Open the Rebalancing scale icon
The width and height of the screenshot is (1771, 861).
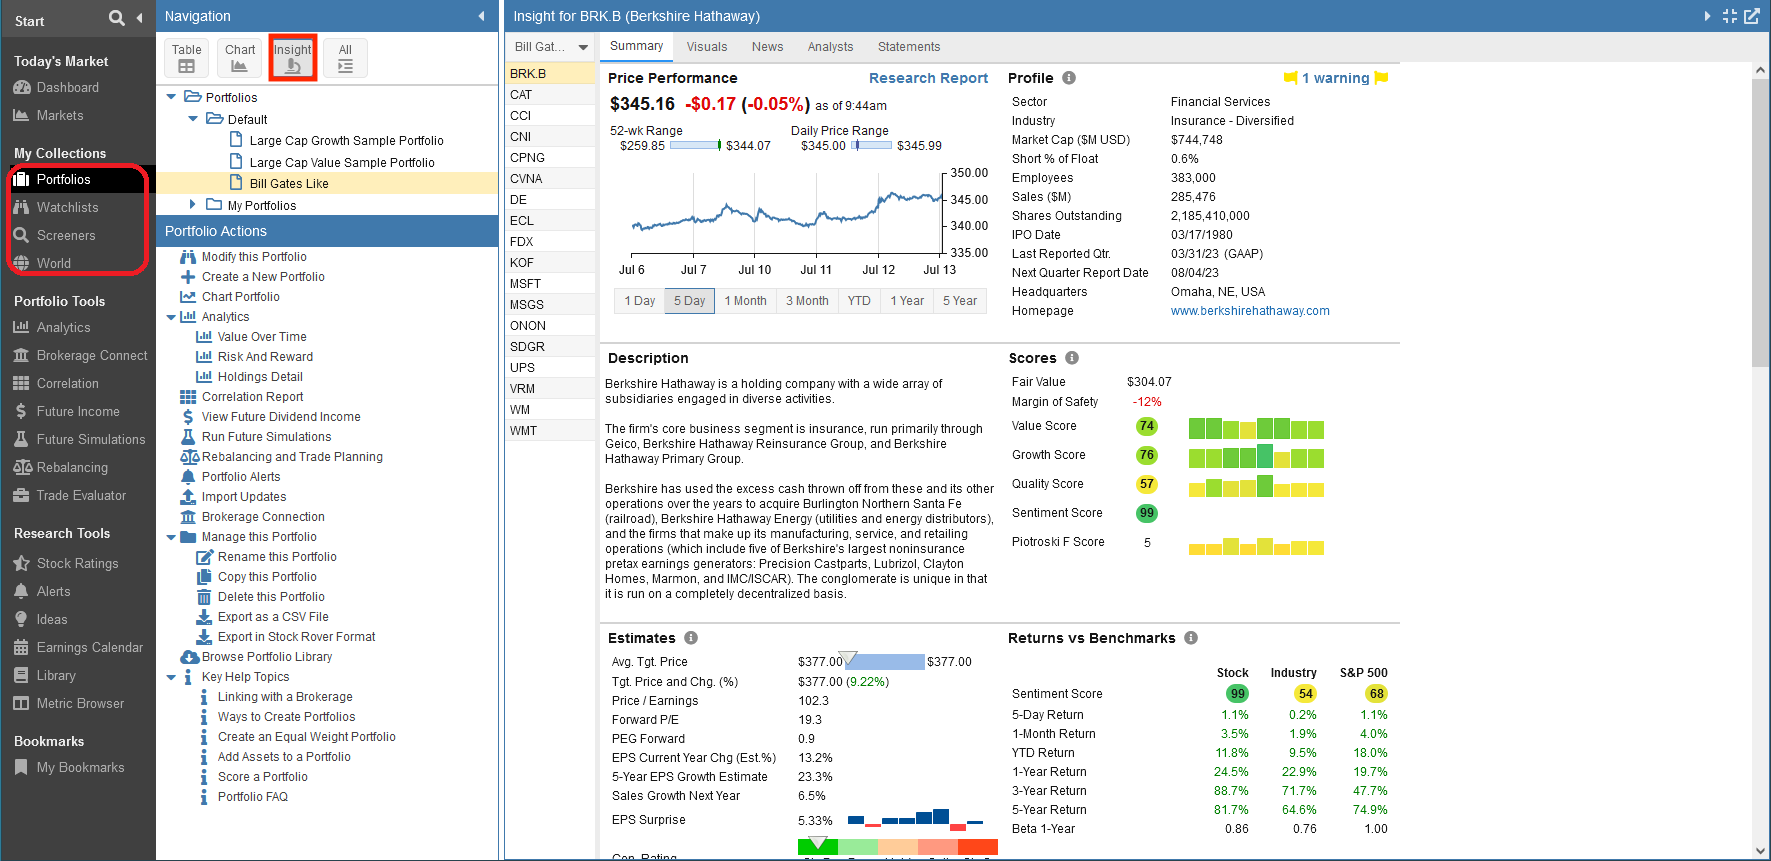point(22,467)
